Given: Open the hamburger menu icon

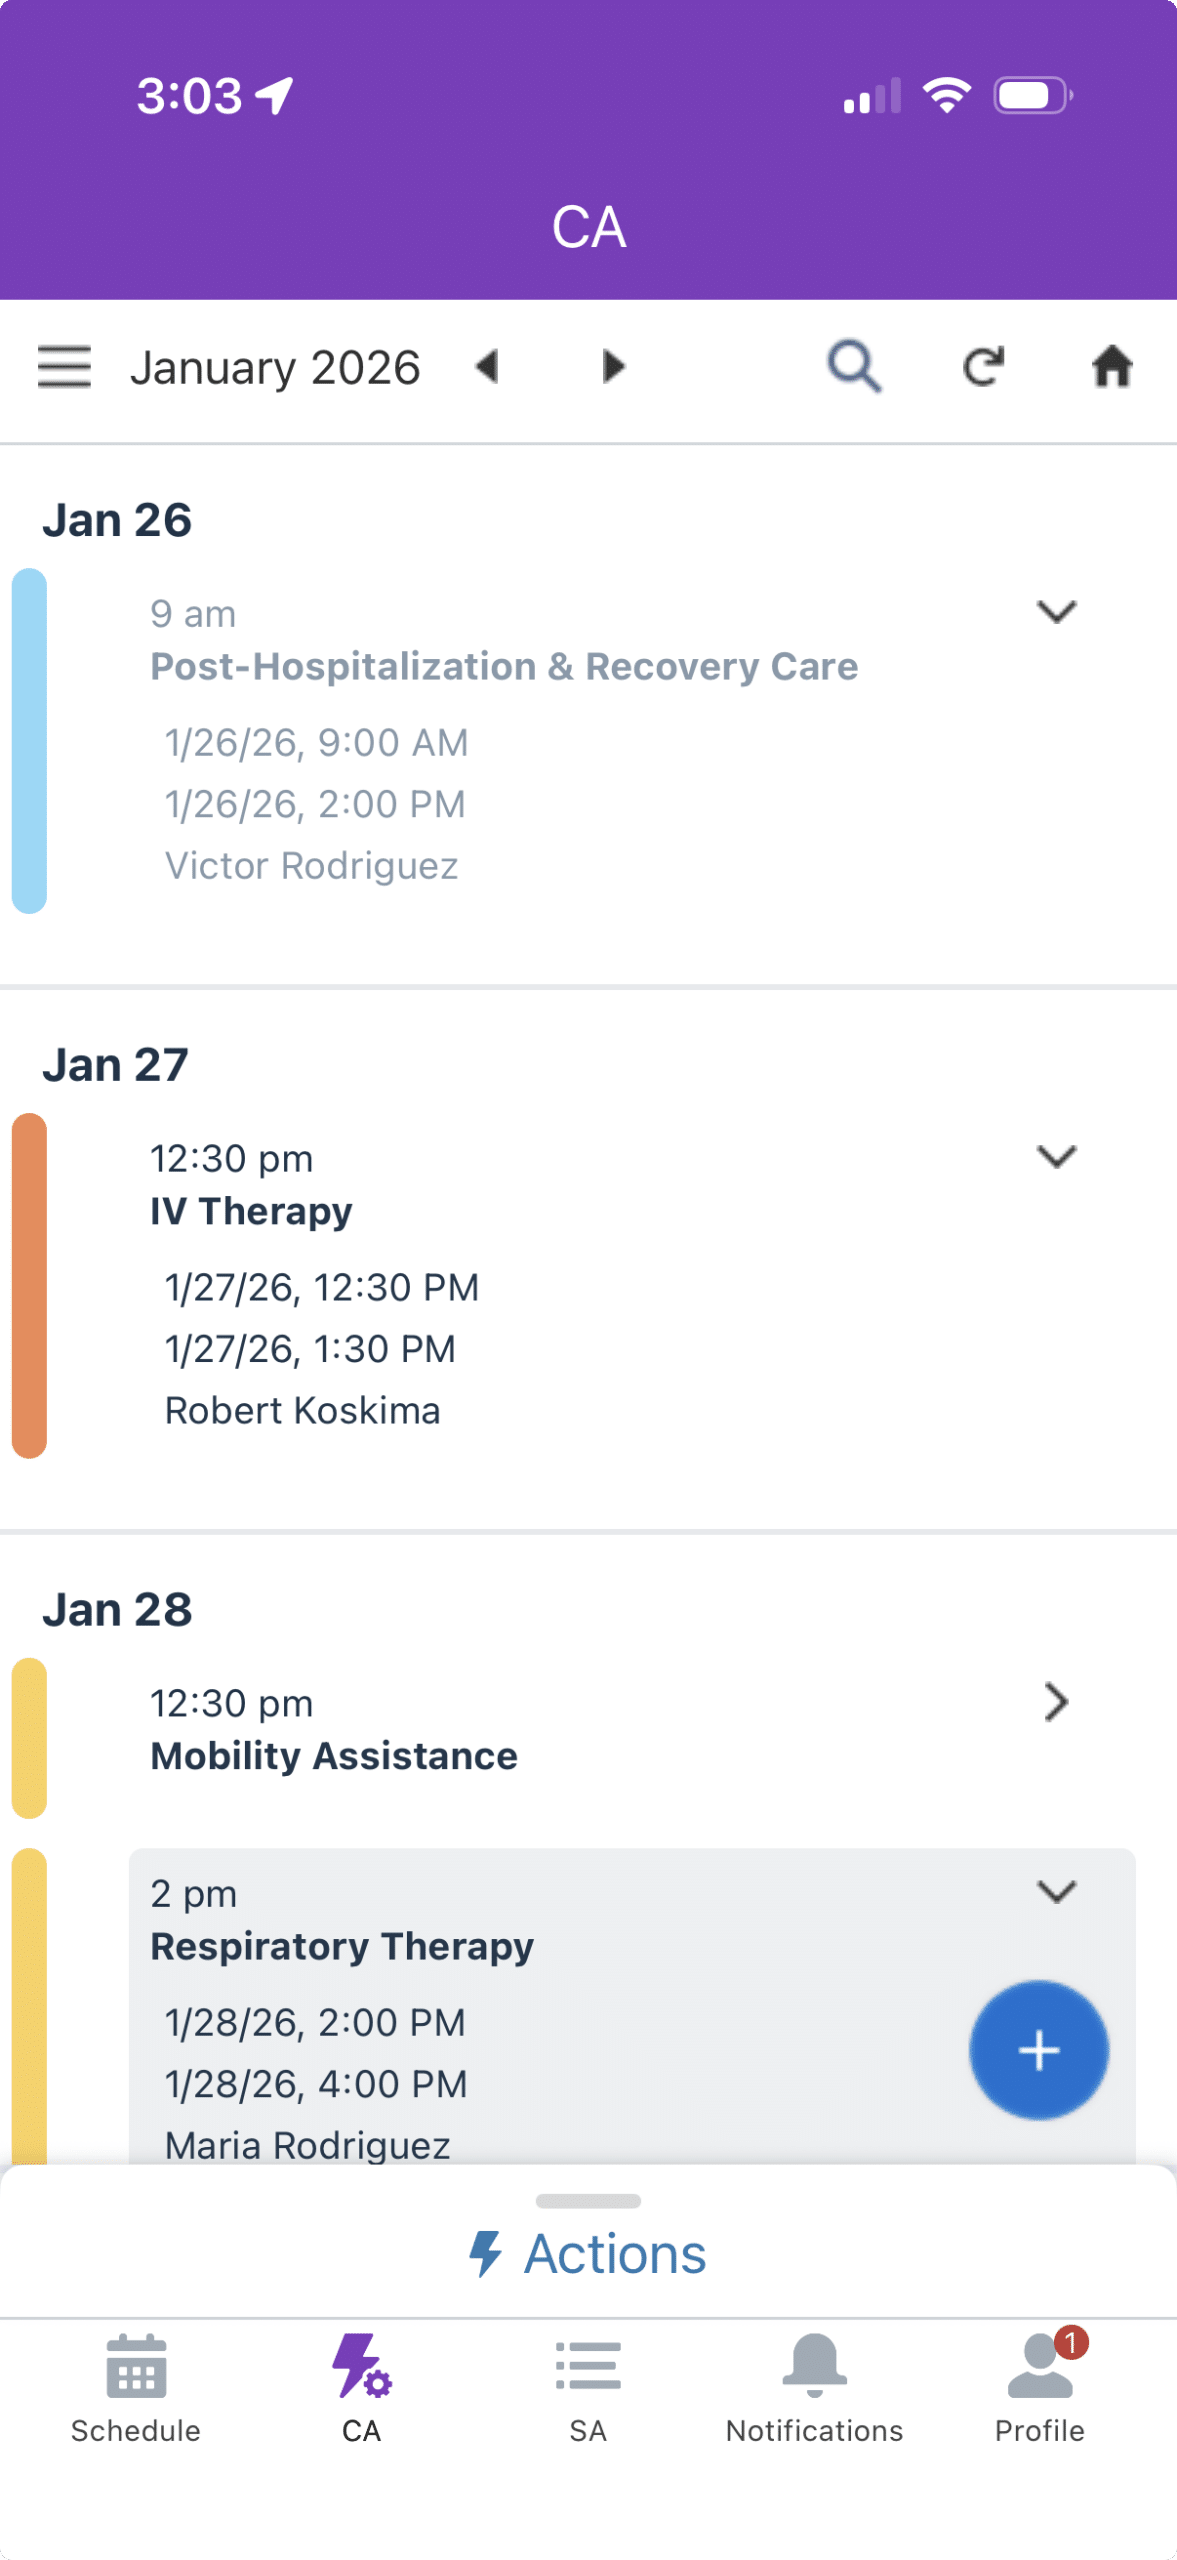Looking at the screenshot, I should point(64,367).
